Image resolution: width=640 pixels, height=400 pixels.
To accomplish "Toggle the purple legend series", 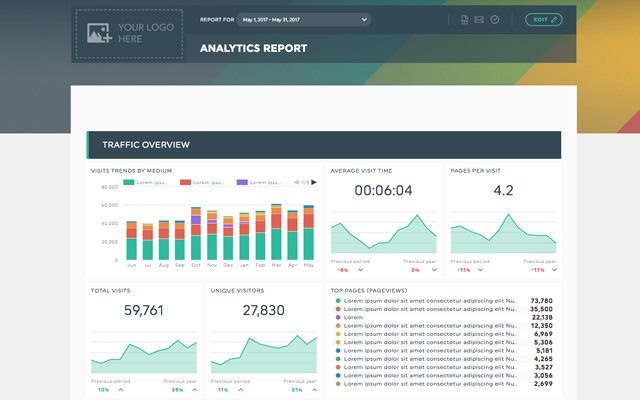I will (259, 182).
